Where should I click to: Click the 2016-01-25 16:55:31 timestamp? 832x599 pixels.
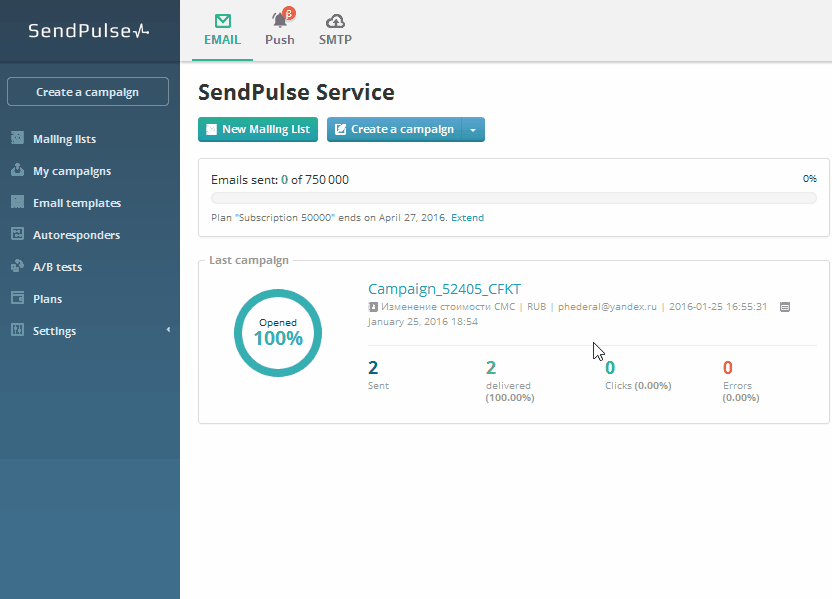tap(718, 307)
